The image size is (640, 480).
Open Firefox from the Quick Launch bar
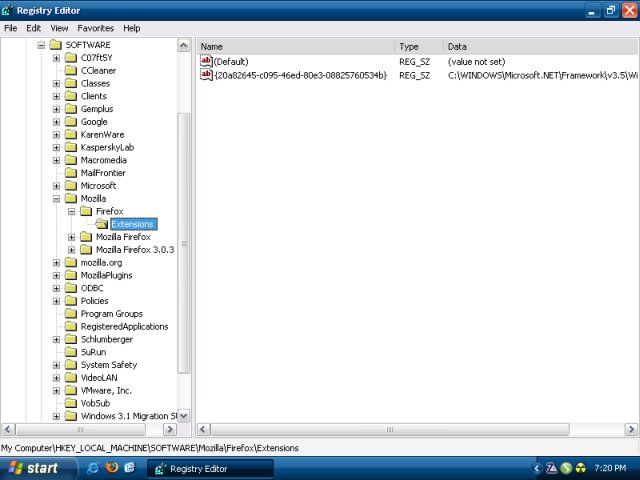tap(112, 468)
